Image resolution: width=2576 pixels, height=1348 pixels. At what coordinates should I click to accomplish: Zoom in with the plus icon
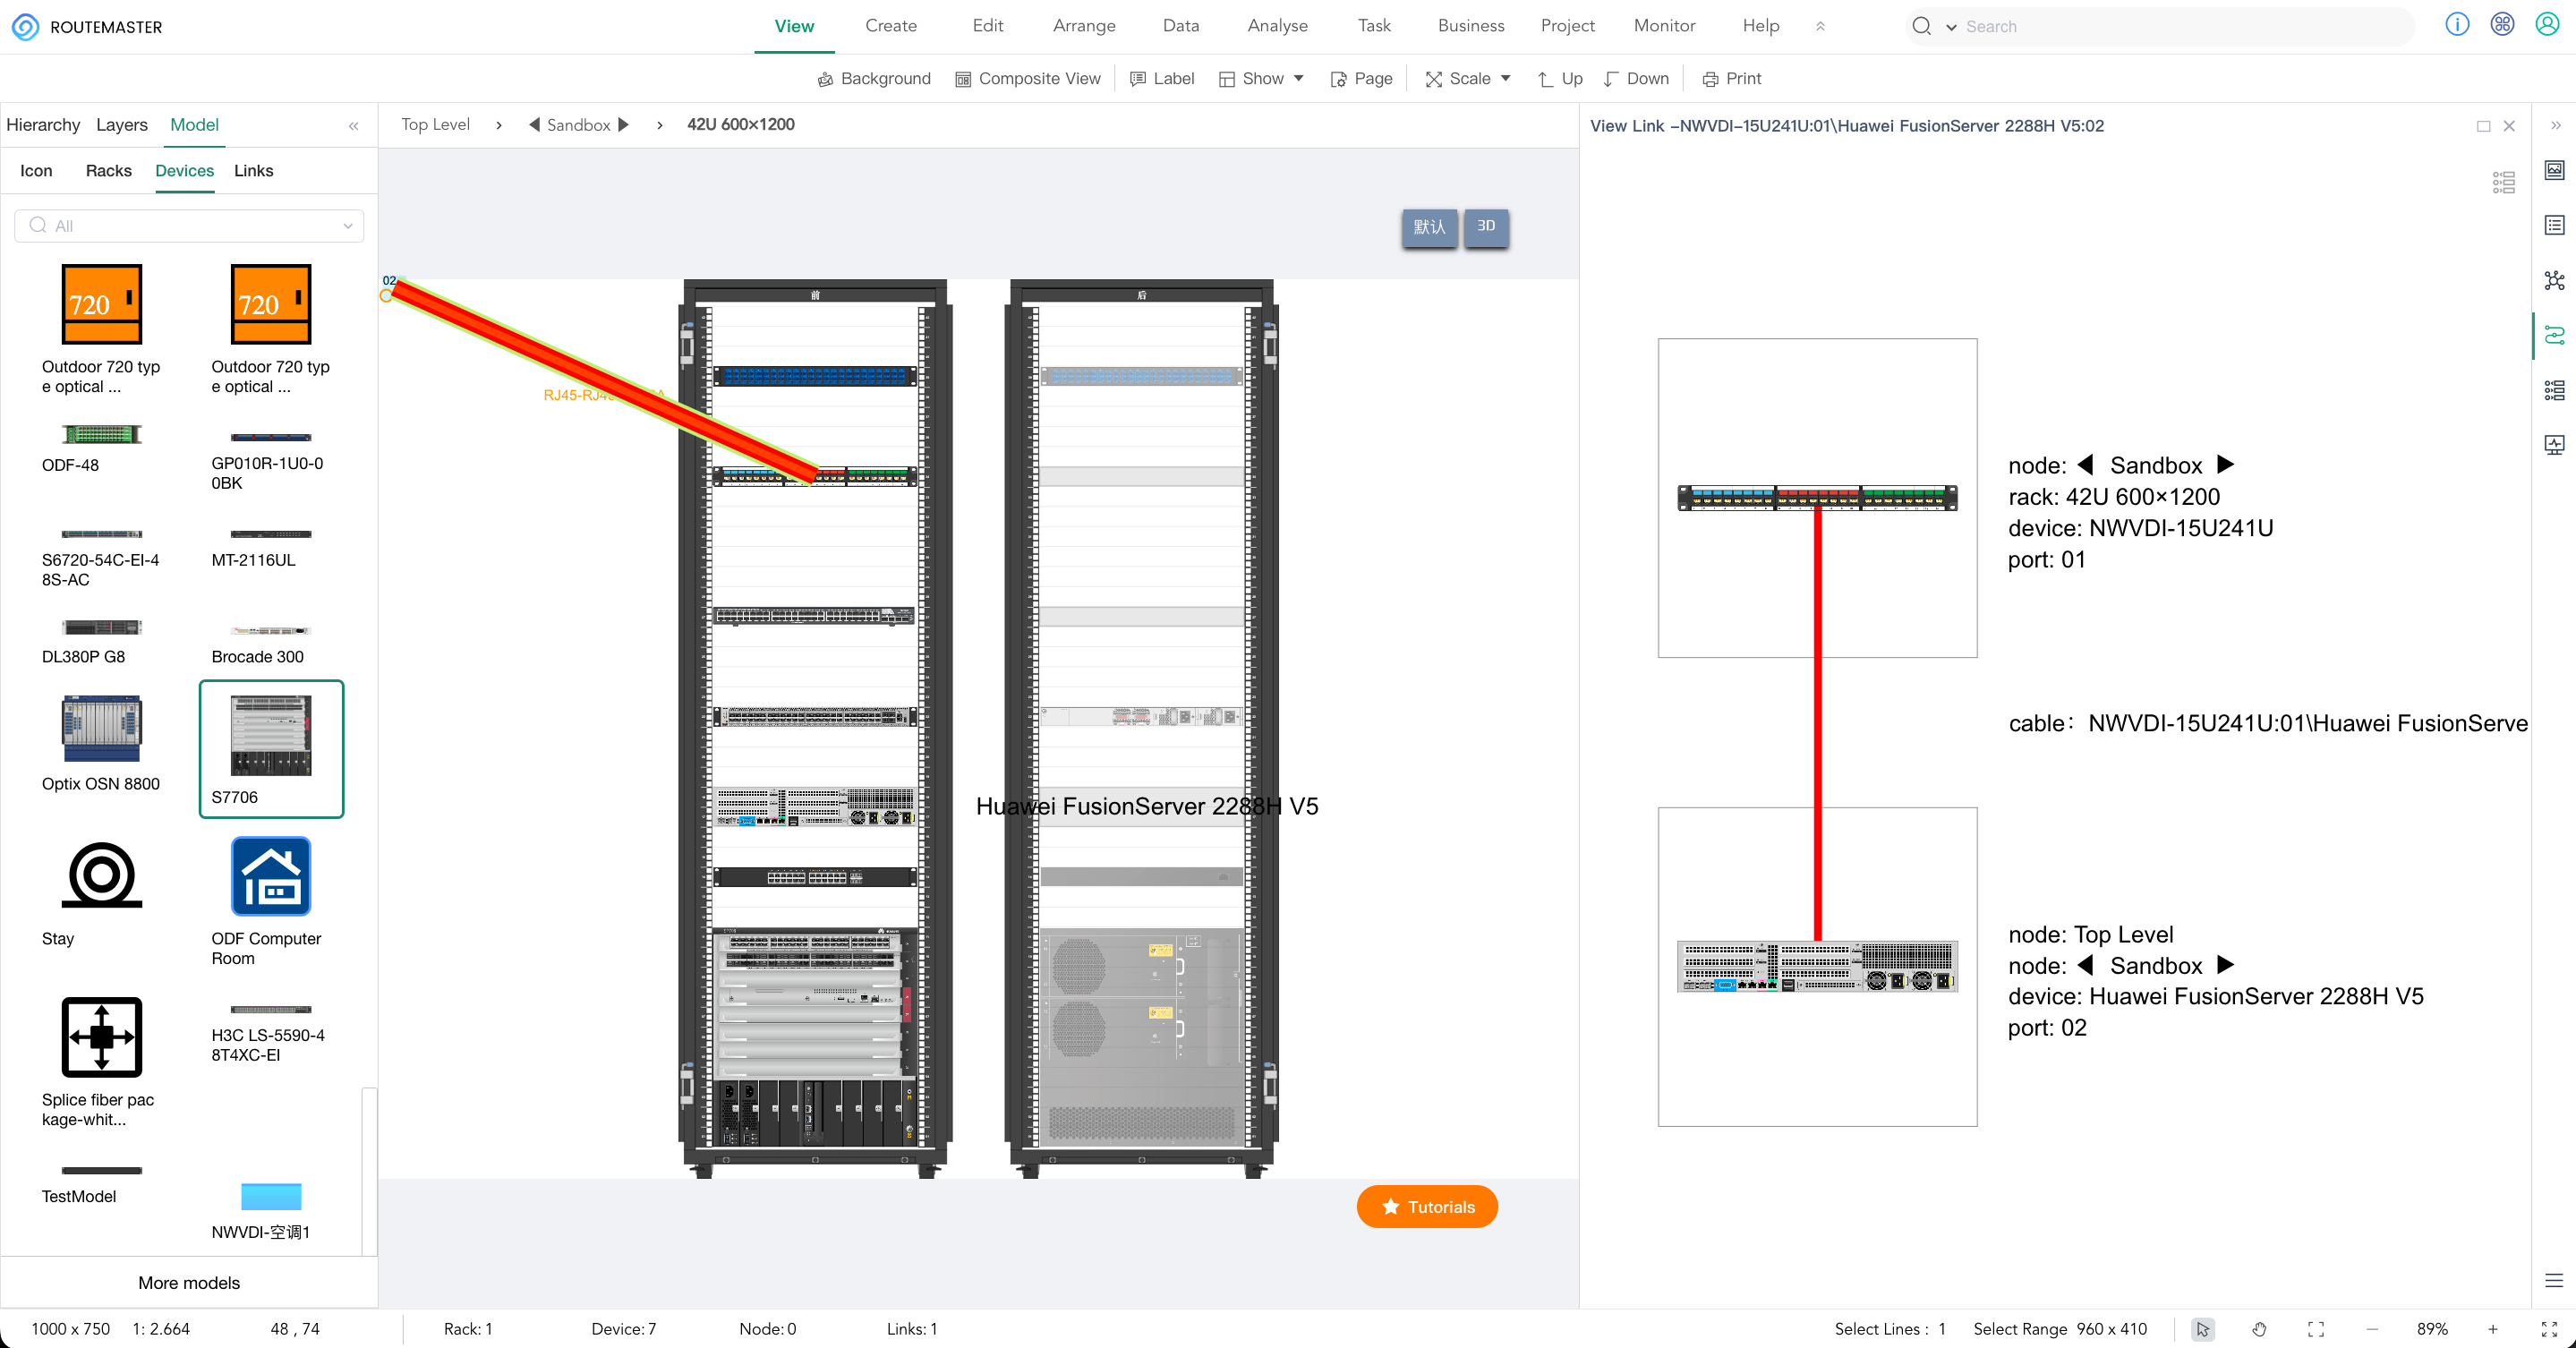[x=2493, y=1329]
